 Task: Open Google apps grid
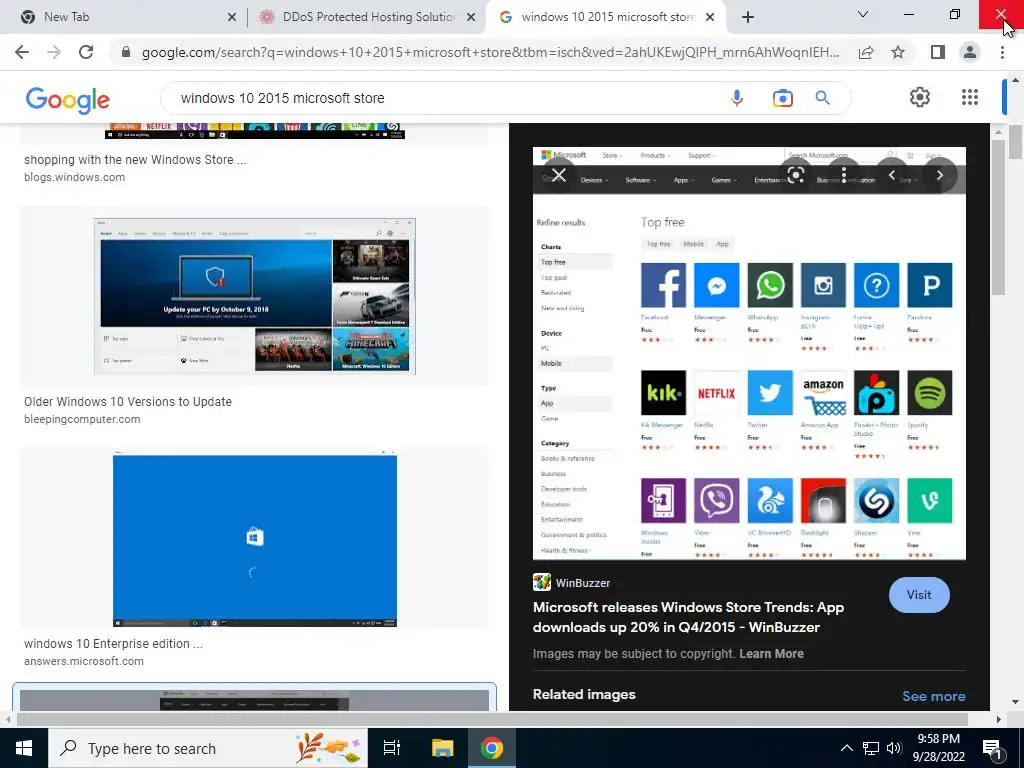tap(970, 97)
